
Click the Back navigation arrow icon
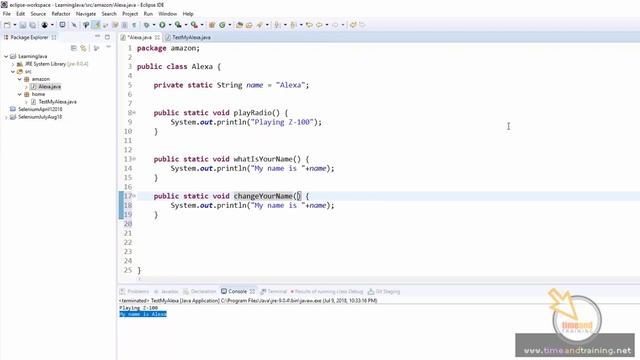pos(319,25)
